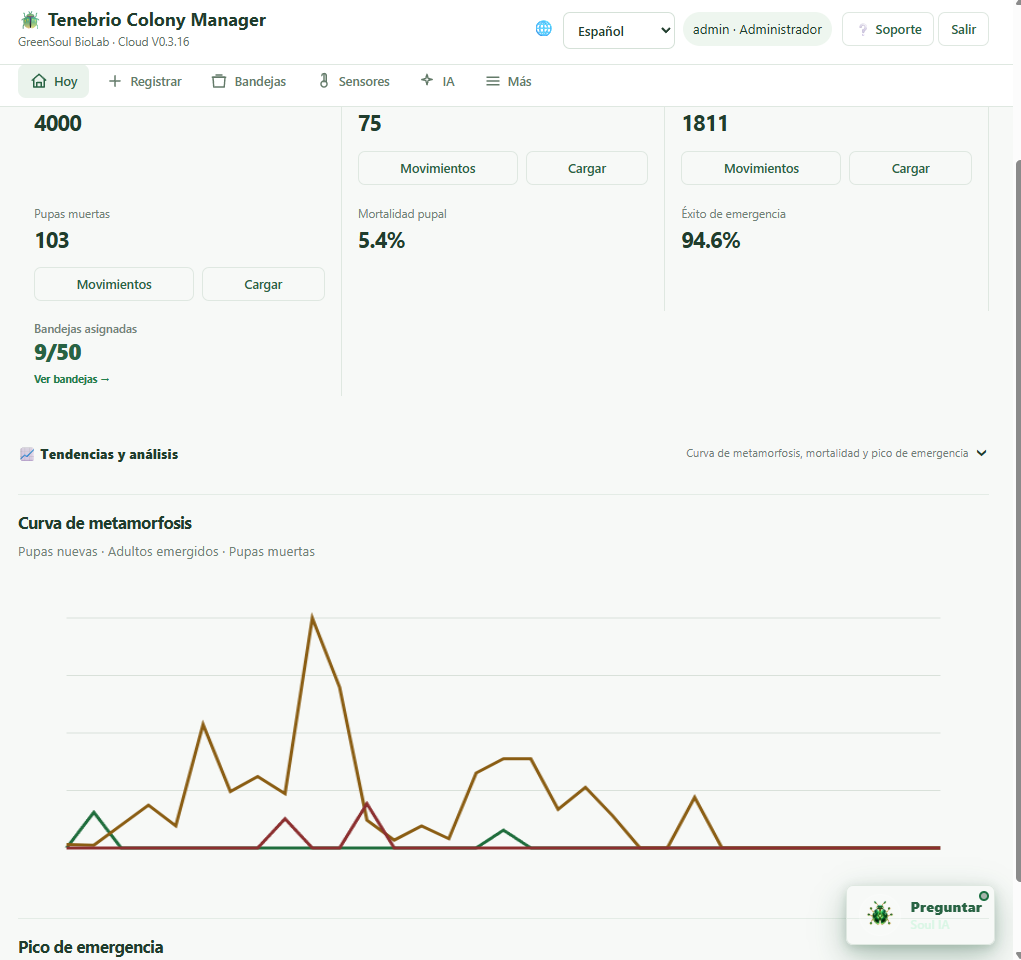The image size is (1021, 960).
Task: Open Soporte help button
Action: pyautogui.click(x=888, y=29)
